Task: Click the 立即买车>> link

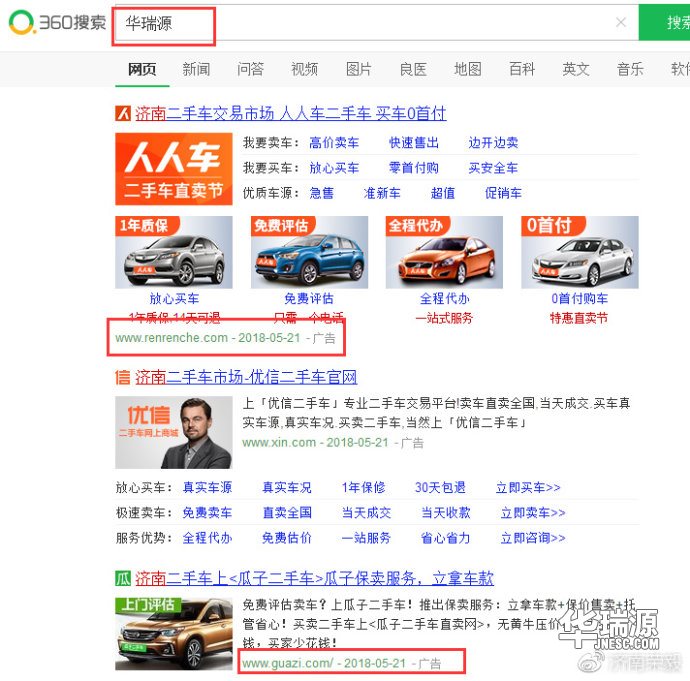Action: pos(528,487)
